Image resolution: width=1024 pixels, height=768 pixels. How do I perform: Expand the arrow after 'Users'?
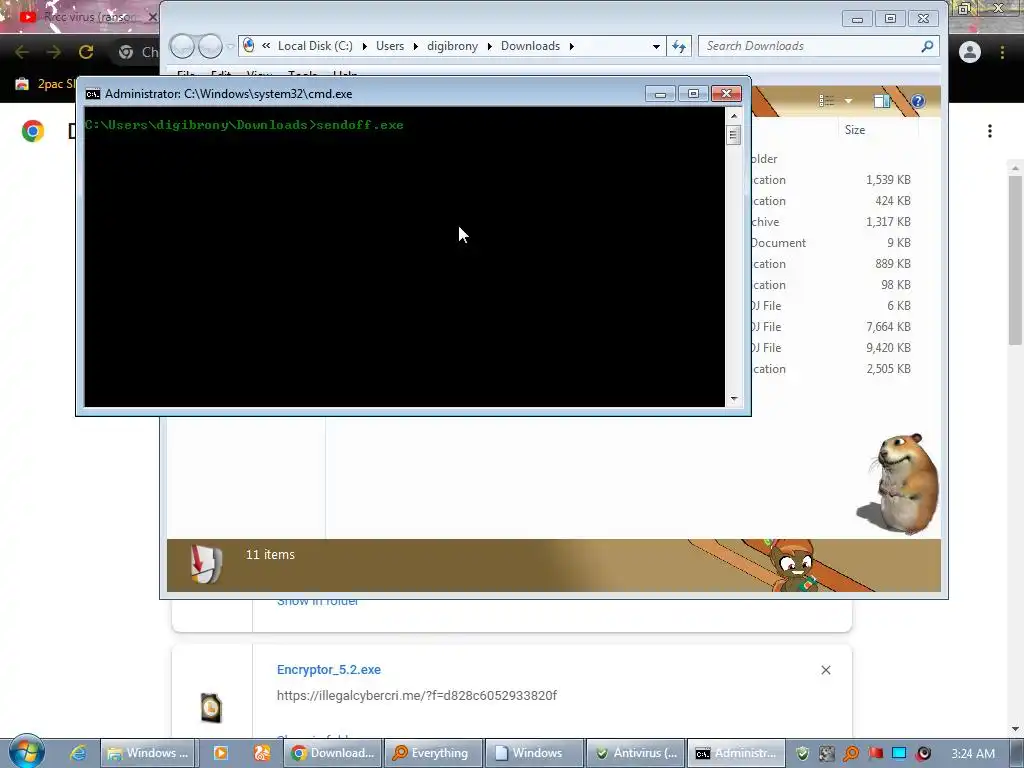pyautogui.click(x=416, y=46)
